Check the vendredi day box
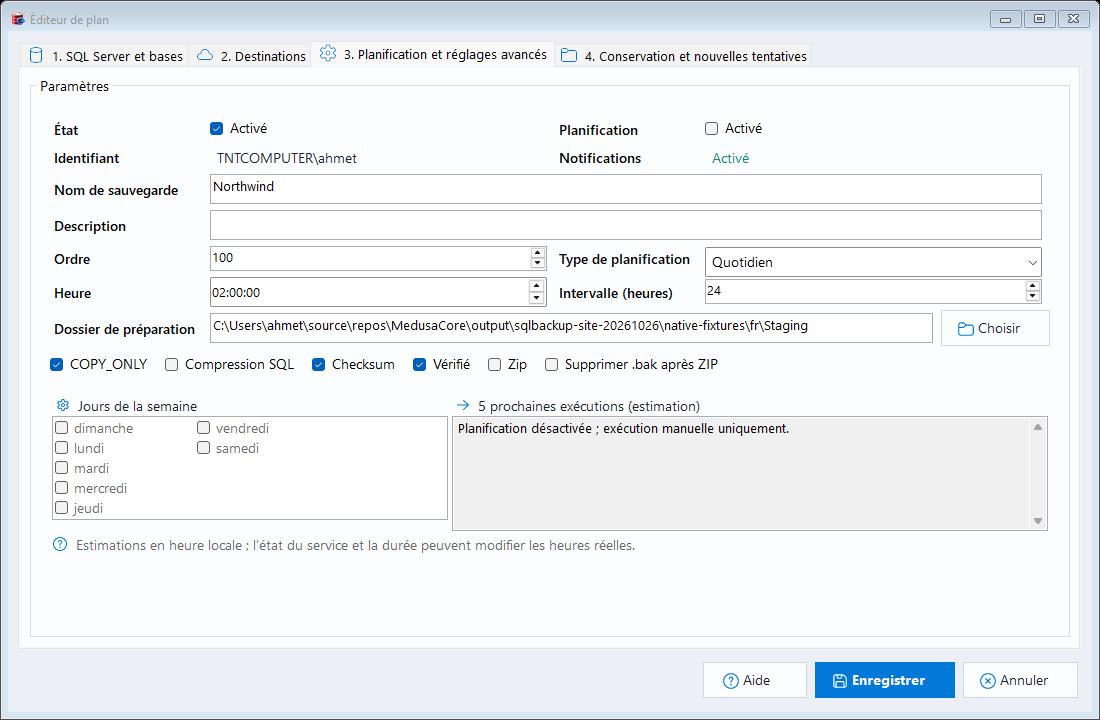Image resolution: width=1100 pixels, height=720 pixels. pos(203,427)
